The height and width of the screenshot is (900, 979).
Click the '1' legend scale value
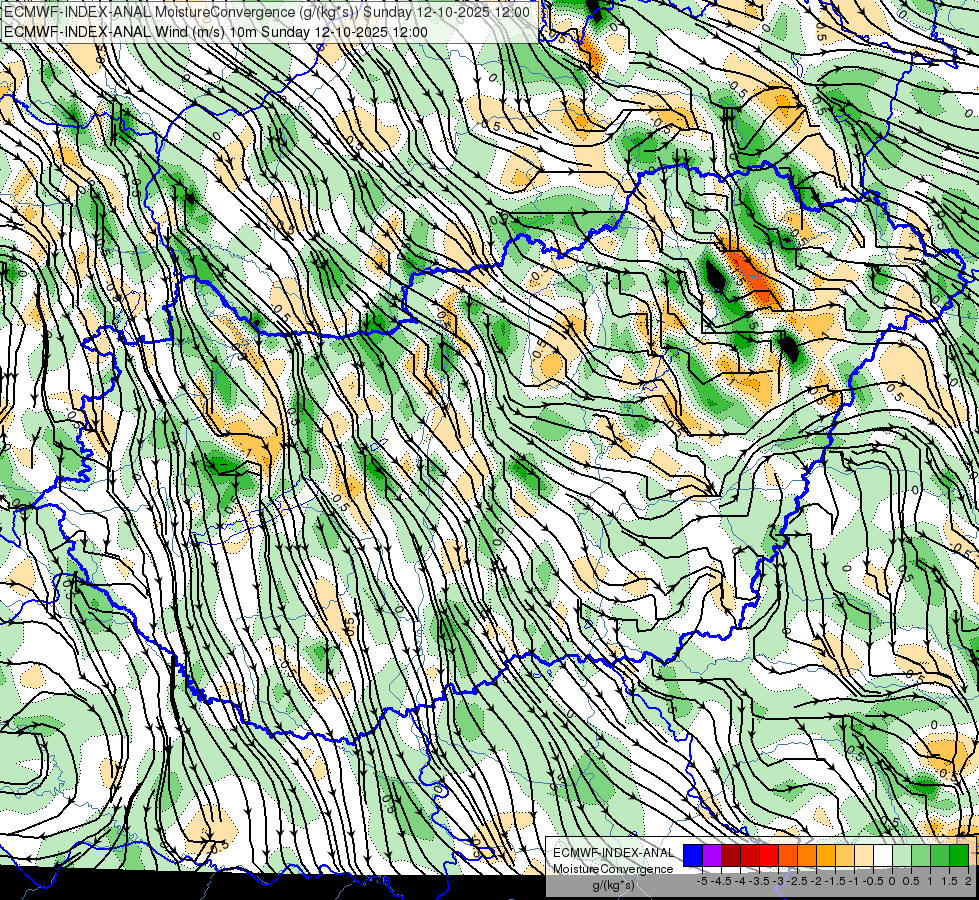930,881
